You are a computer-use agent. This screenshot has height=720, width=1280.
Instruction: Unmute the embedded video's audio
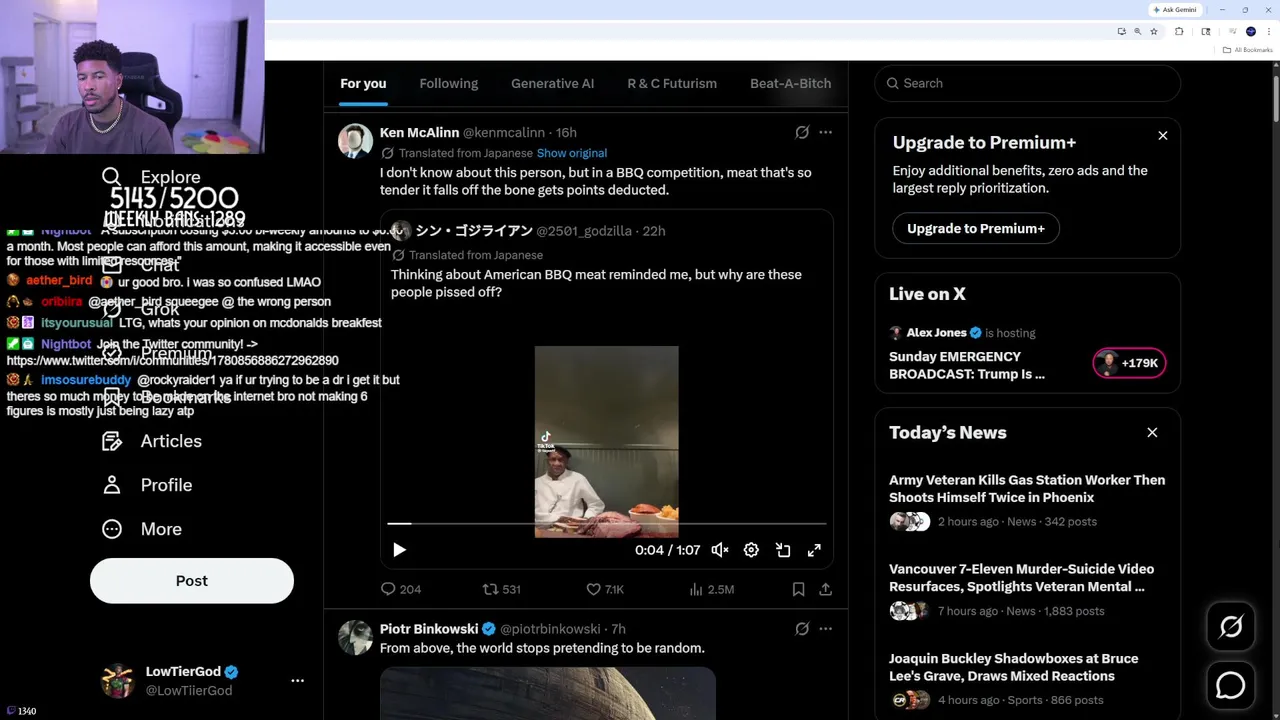coord(720,550)
